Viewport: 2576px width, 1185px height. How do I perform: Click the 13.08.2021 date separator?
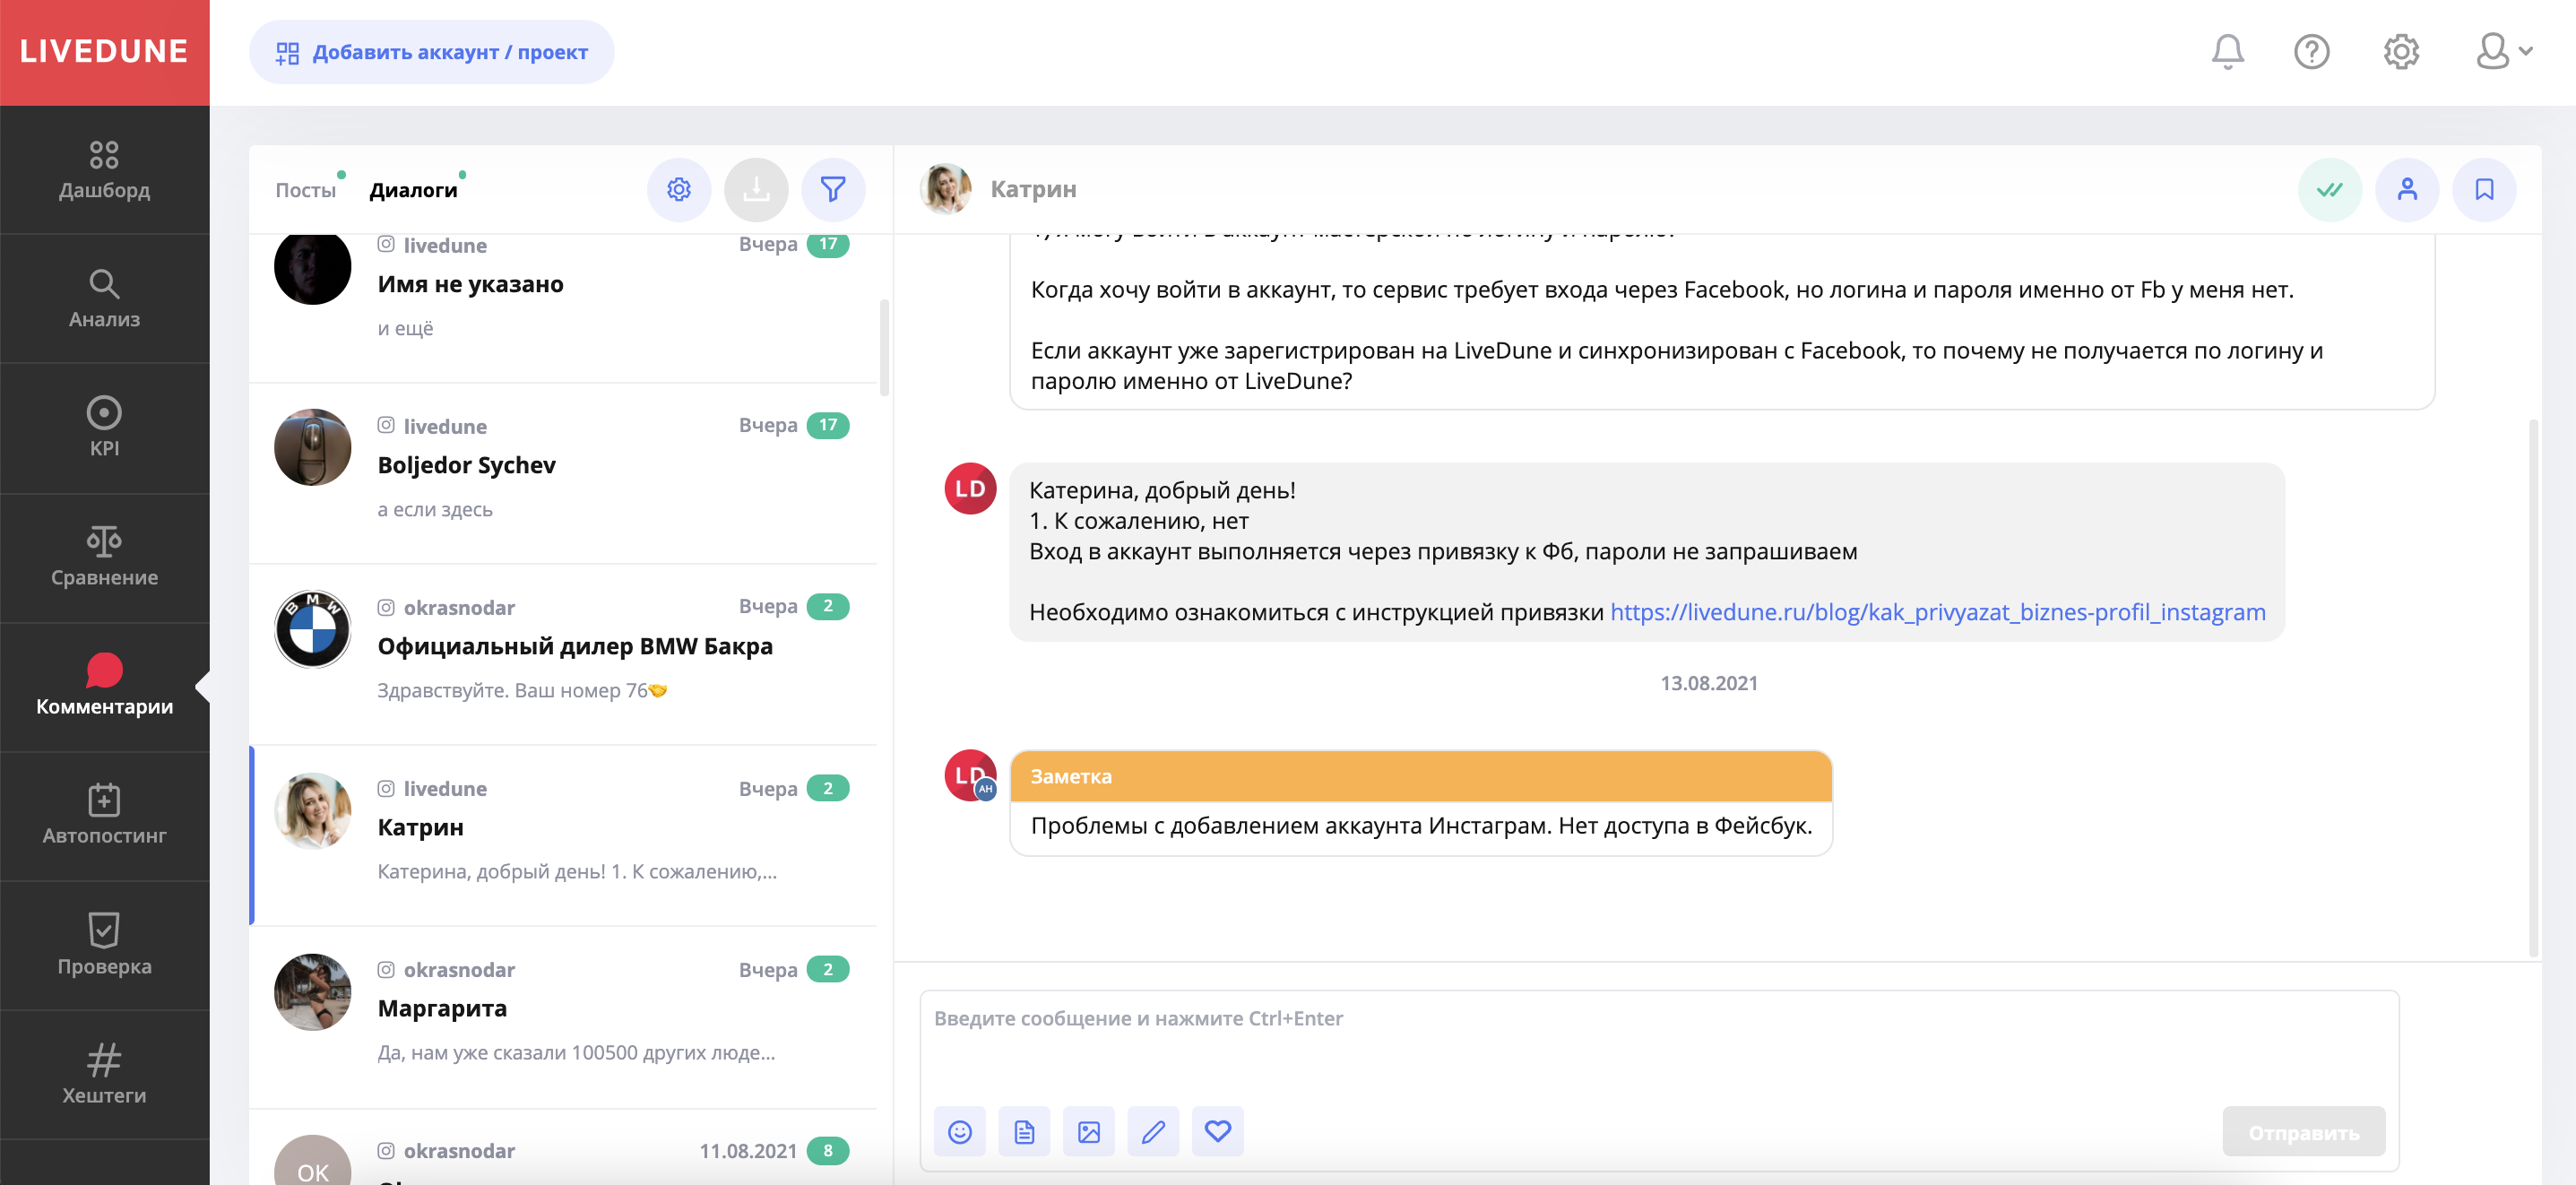[1708, 683]
